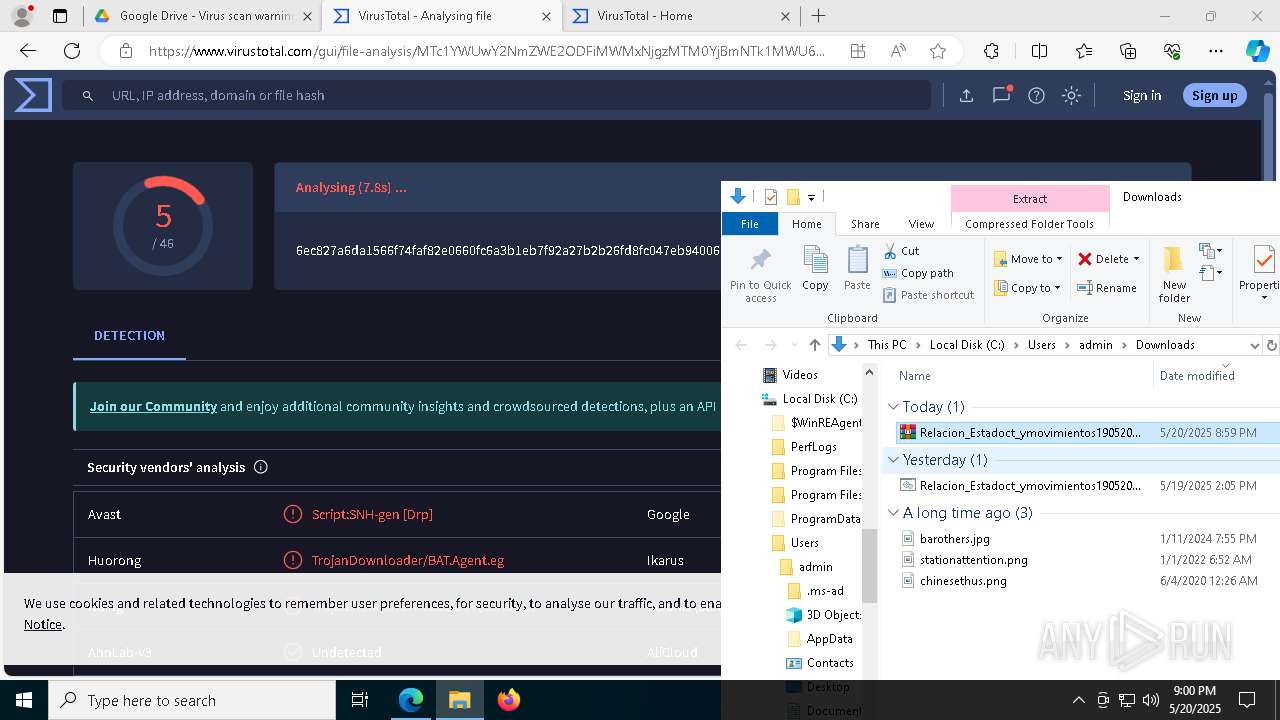Open the VirusTotal notifications icon
Image resolution: width=1280 pixels, height=720 pixels.
(1001, 95)
